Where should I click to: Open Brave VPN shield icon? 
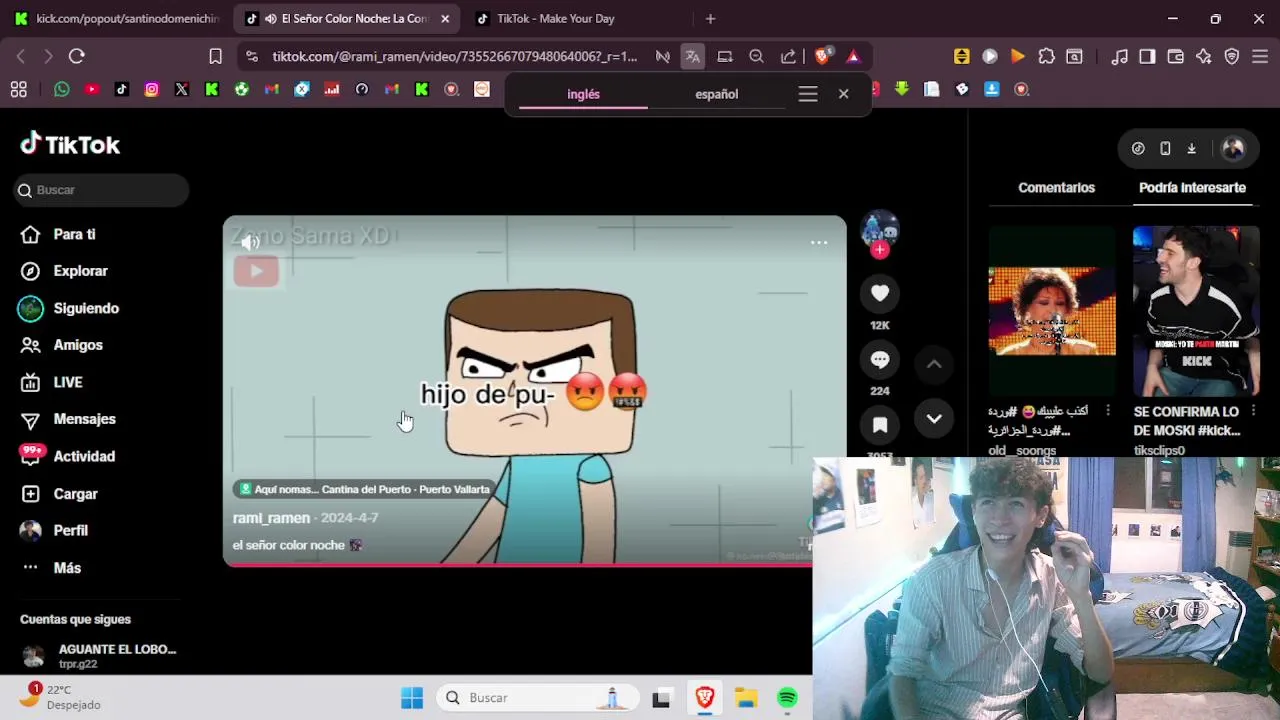tap(1232, 57)
